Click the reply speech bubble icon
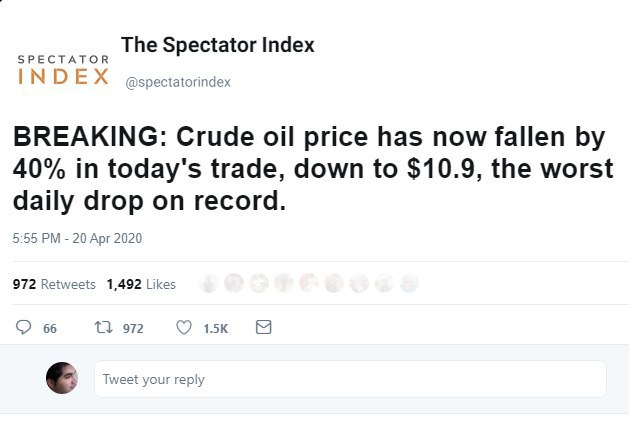Viewport: 629px width, 425px height. pyautogui.click(x=26, y=328)
